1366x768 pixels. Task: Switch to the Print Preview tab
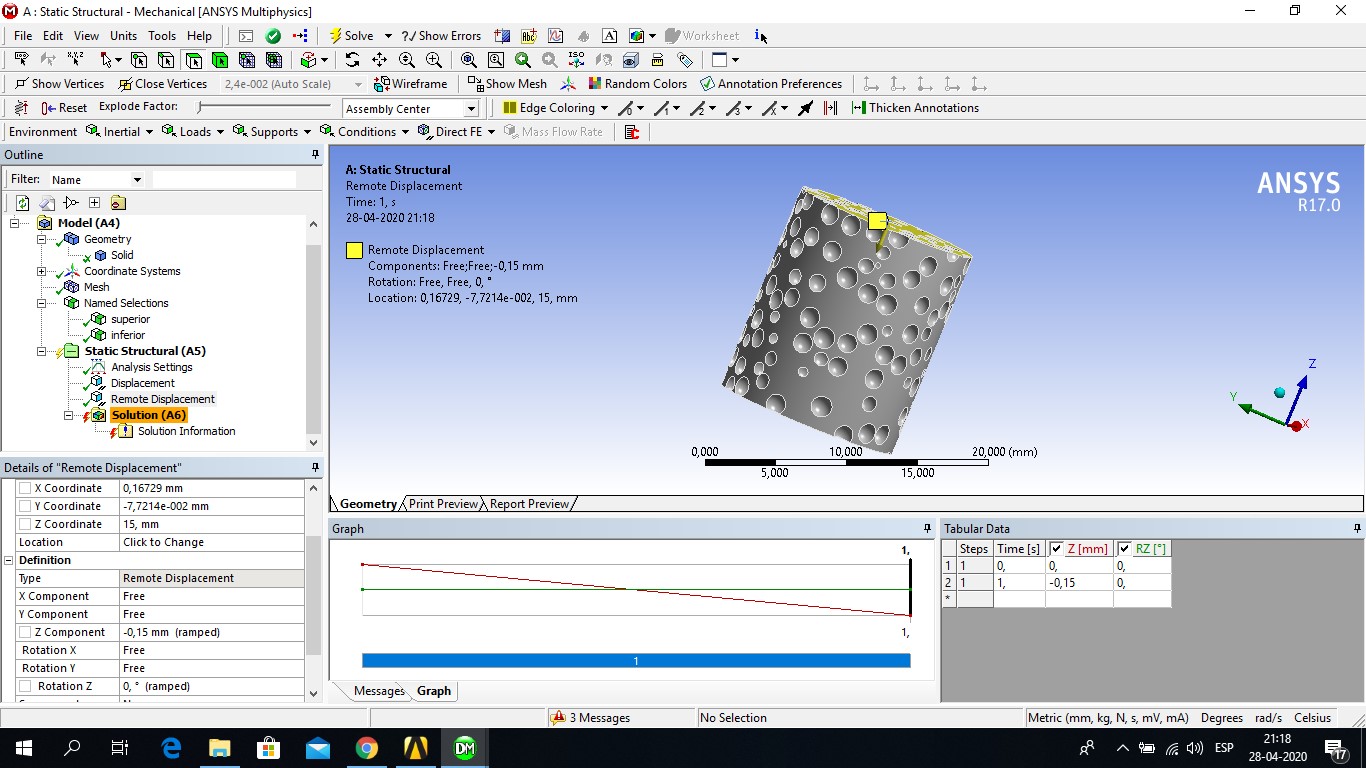443,504
